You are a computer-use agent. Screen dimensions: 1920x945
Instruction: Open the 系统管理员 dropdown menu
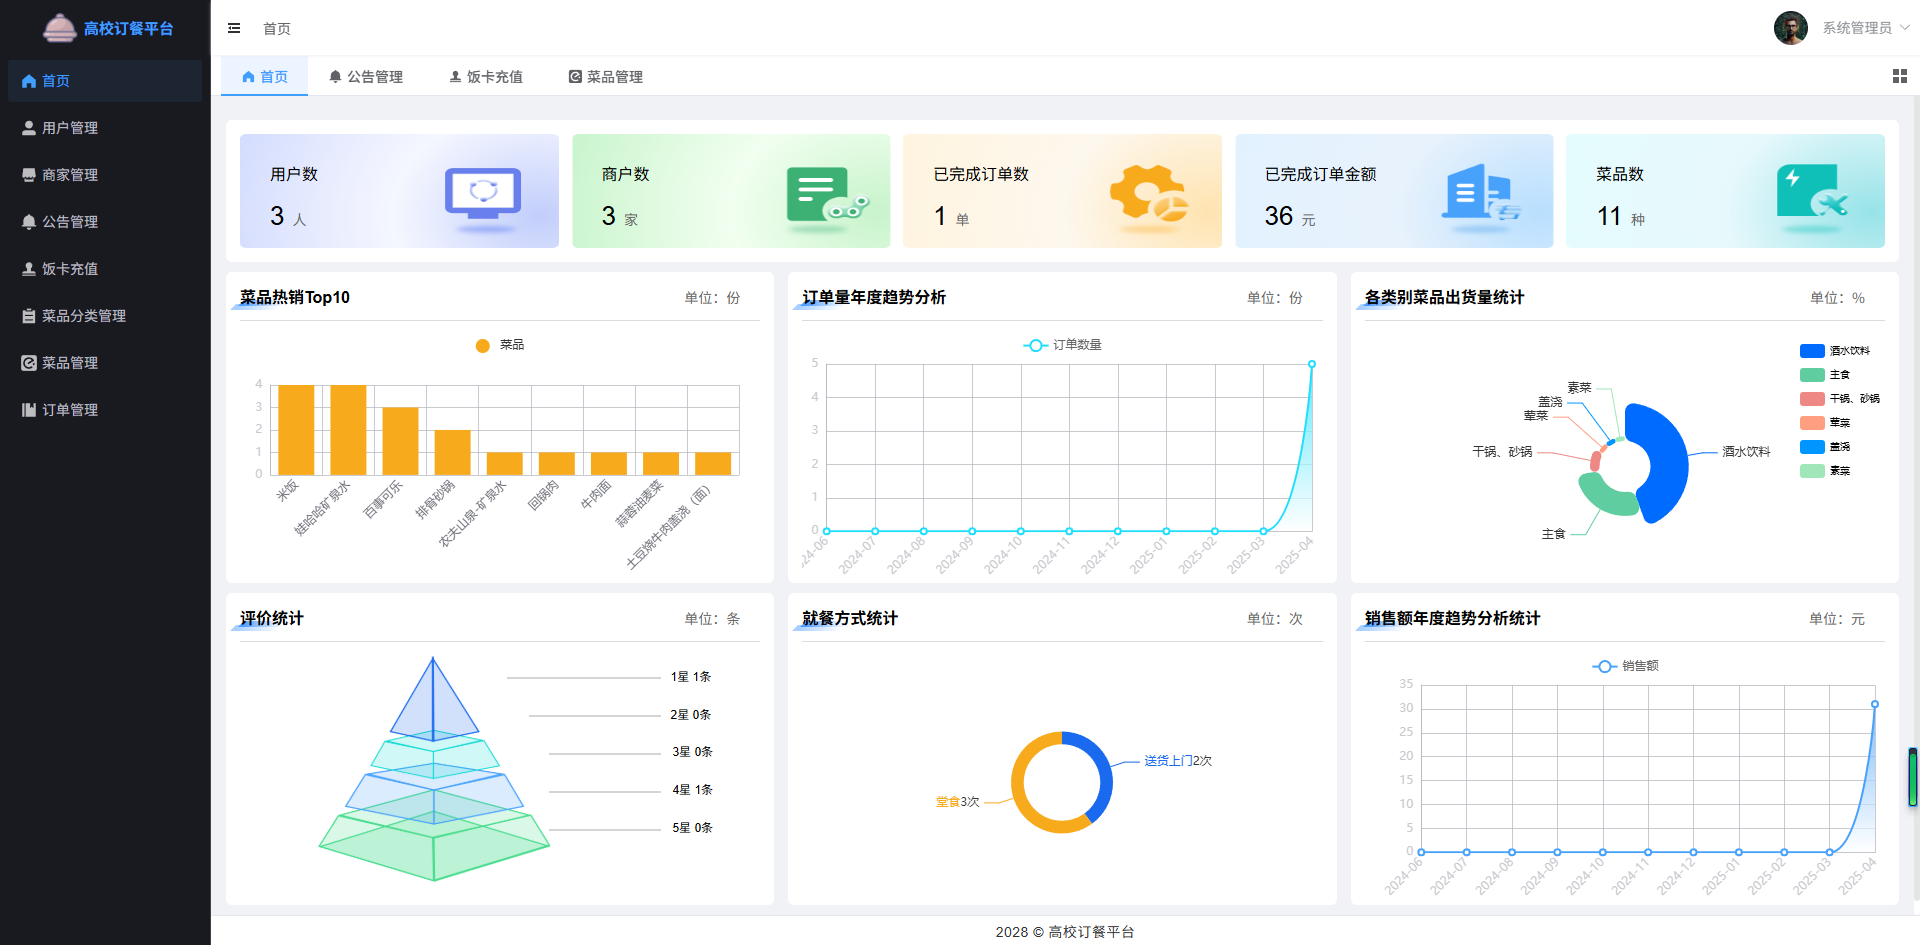click(1860, 28)
